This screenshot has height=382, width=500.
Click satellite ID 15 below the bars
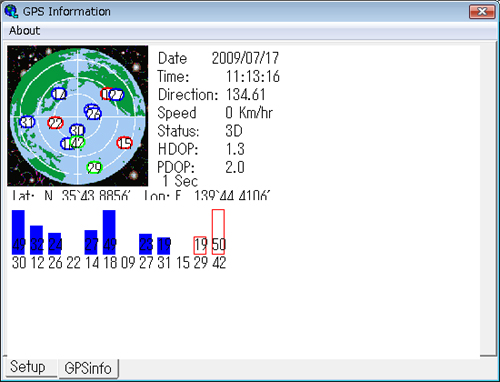click(183, 263)
